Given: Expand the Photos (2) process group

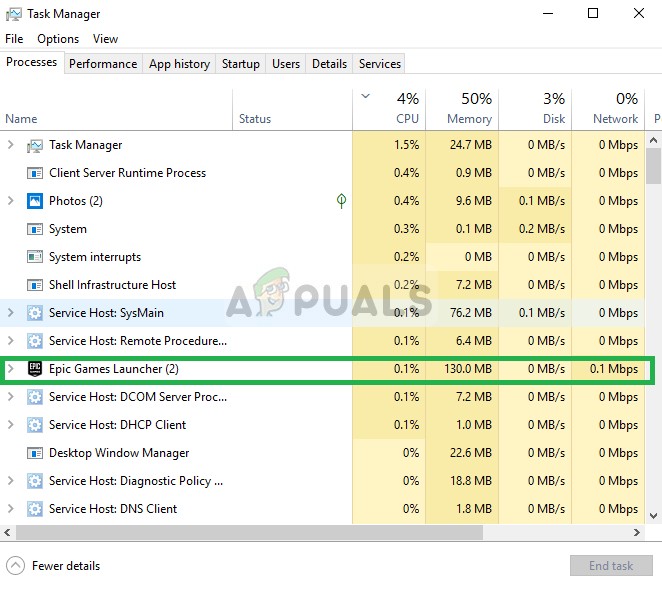Looking at the screenshot, I should [x=11, y=201].
